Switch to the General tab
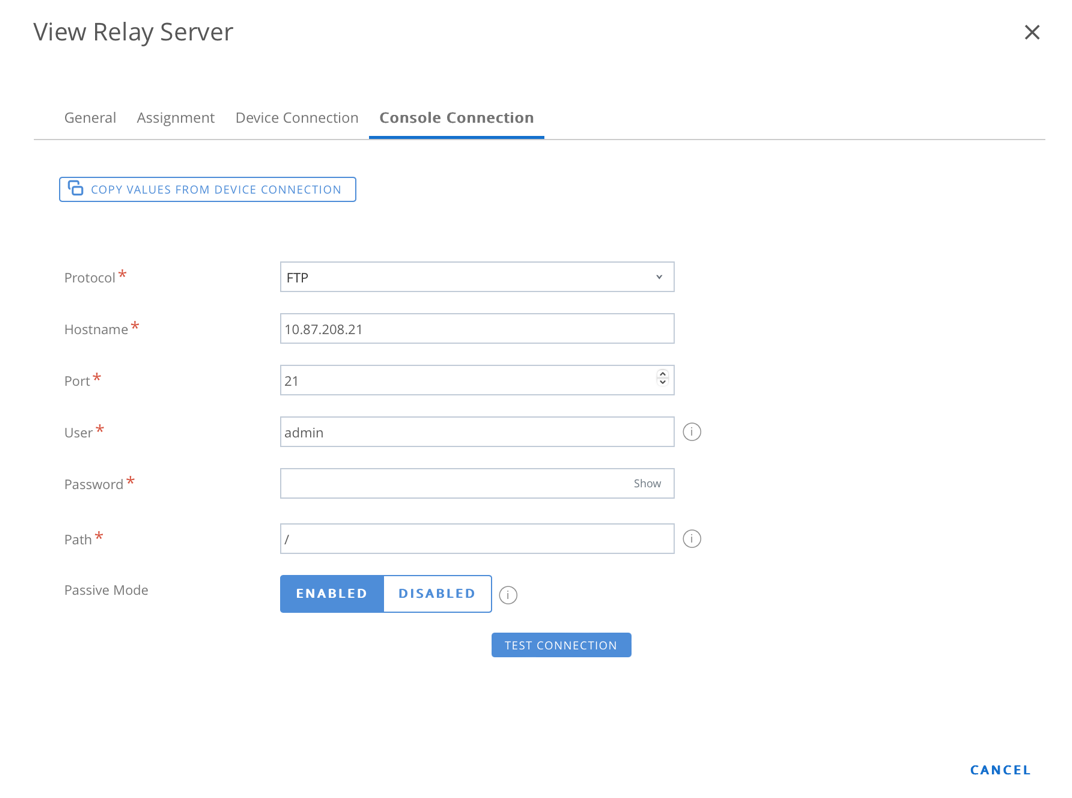Screen dimensions: 1072x798 click(90, 118)
